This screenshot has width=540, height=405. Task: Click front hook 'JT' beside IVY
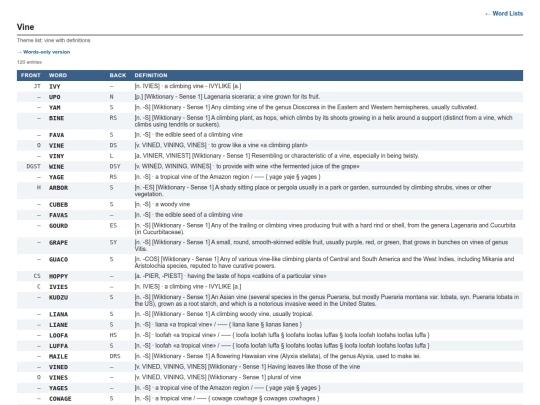(x=37, y=86)
